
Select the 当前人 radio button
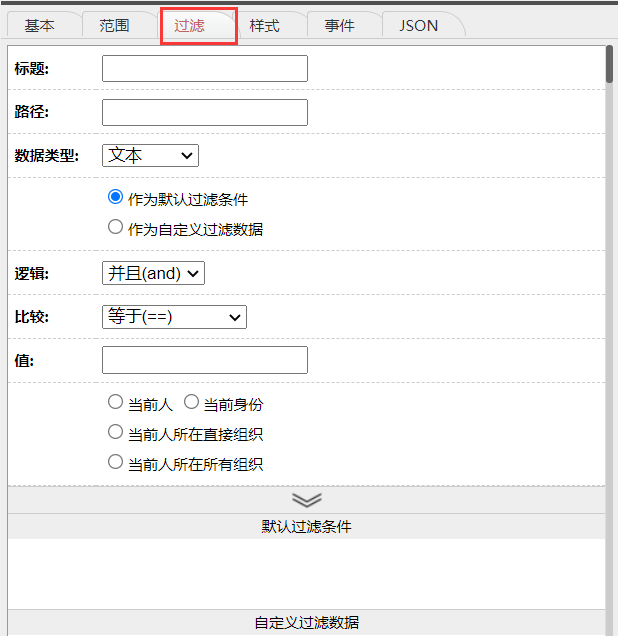click(x=115, y=403)
